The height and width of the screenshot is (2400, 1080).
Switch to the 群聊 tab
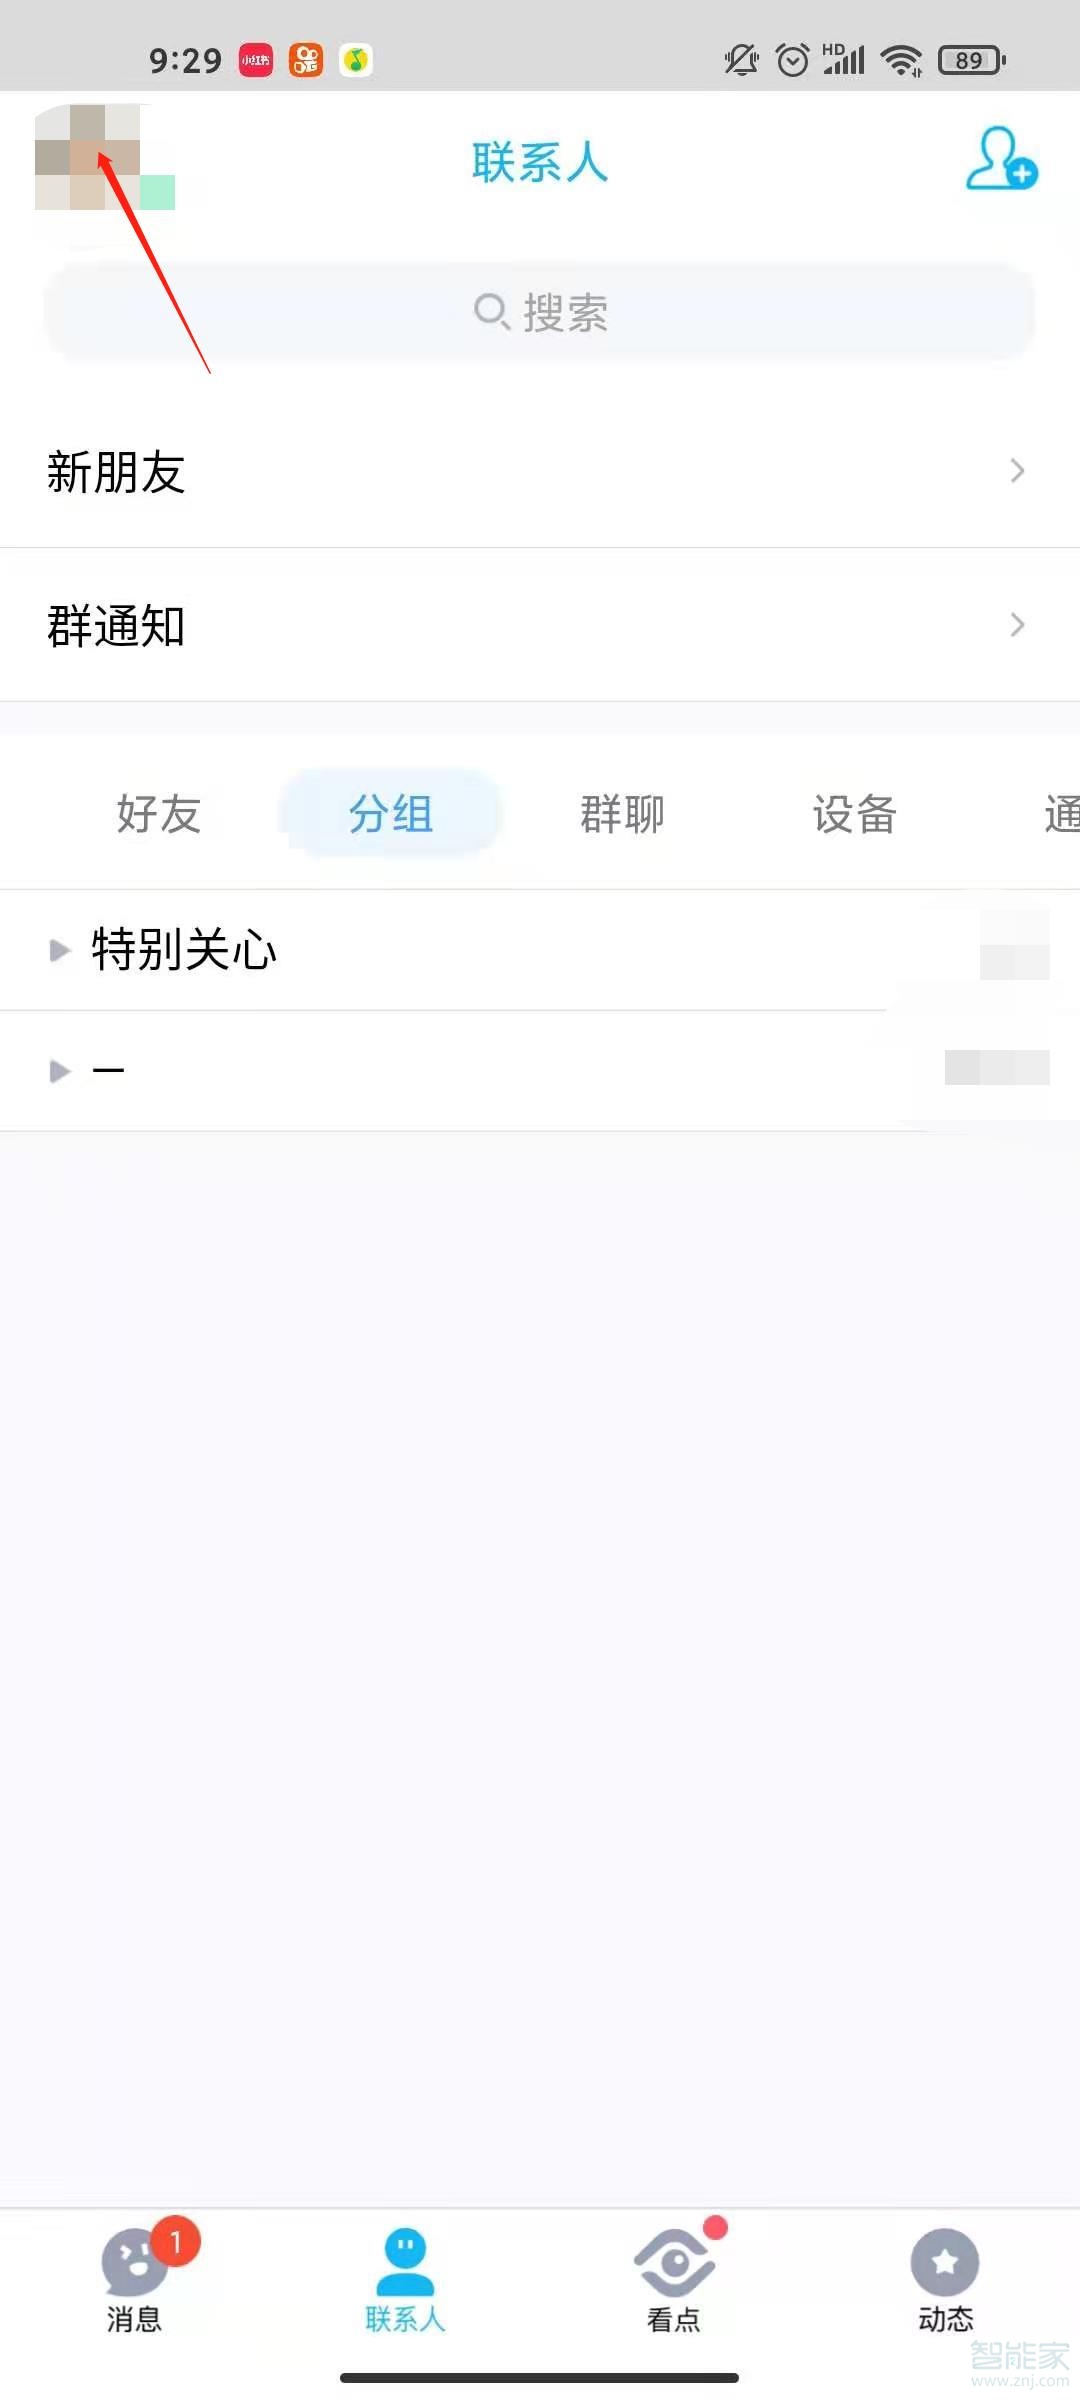coord(622,814)
